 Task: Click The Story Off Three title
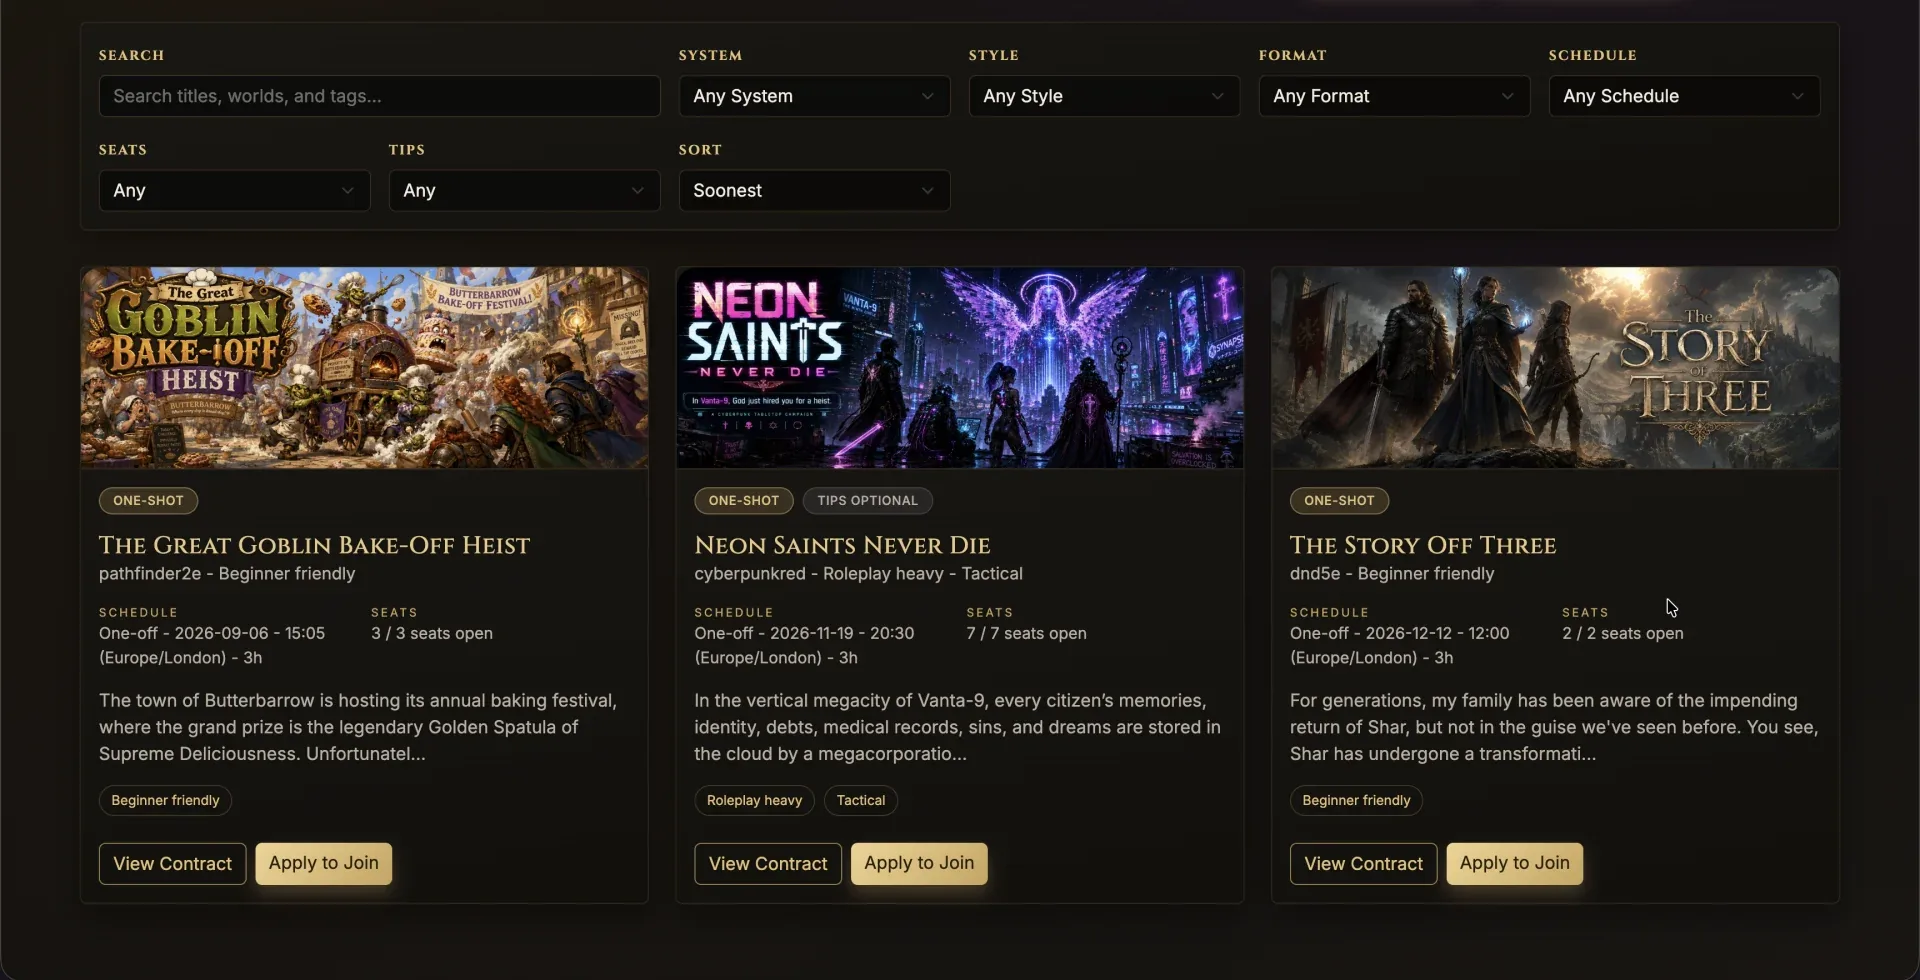pos(1423,545)
